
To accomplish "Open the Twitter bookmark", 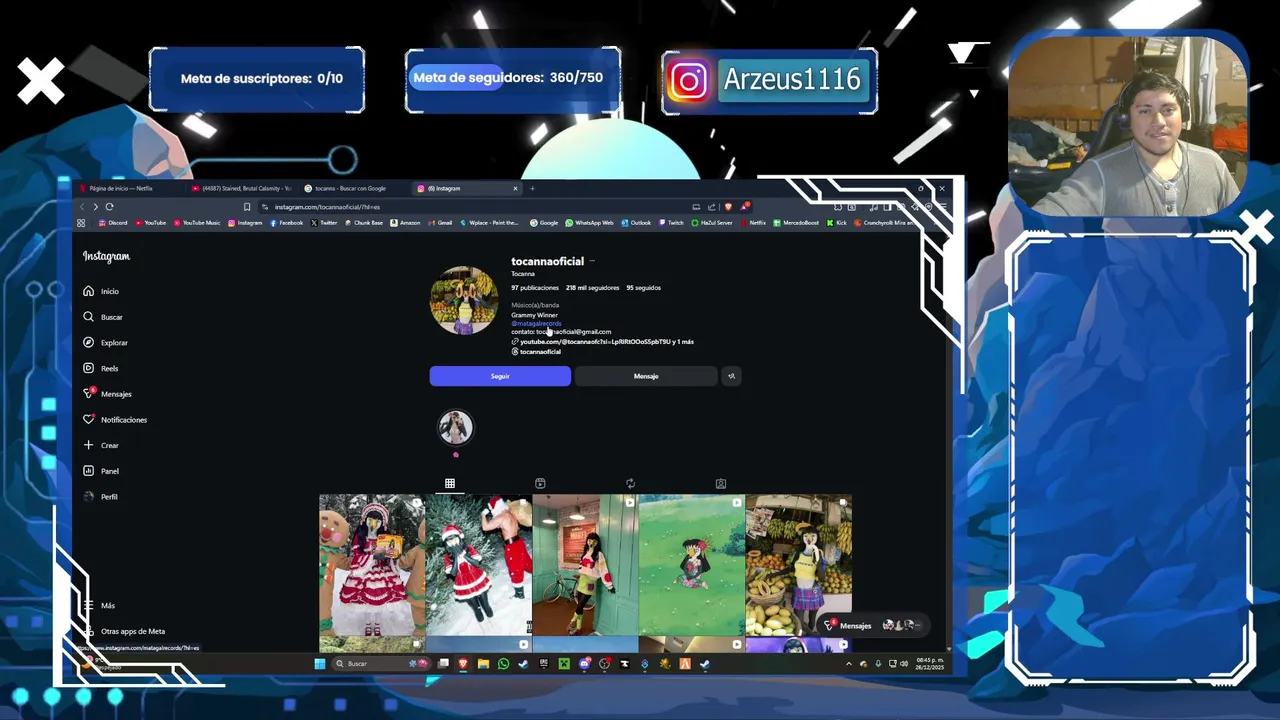I will pos(324,223).
